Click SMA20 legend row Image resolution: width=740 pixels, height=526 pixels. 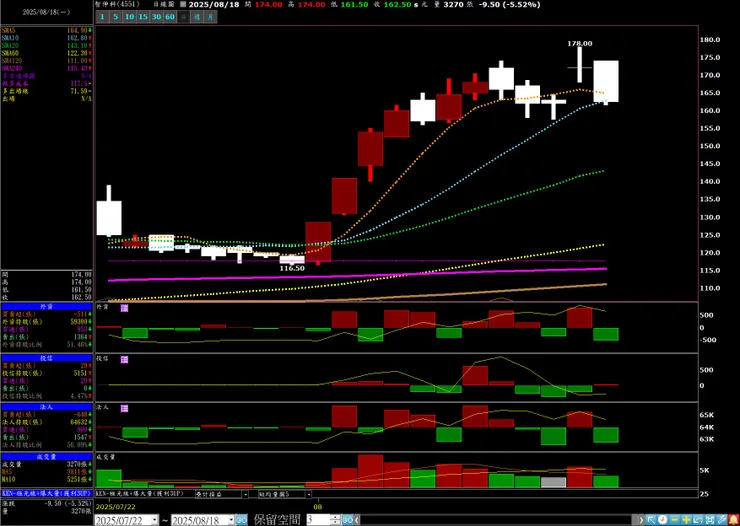[x=47, y=45]
